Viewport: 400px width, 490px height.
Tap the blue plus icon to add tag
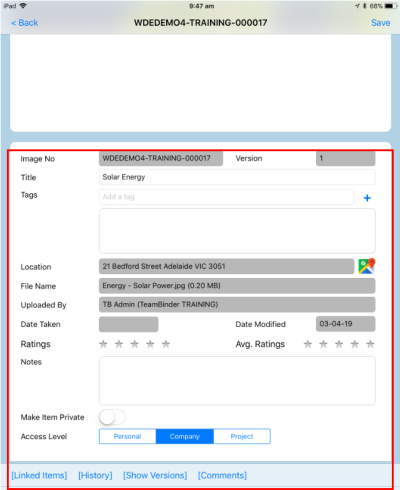coord(367,198)
